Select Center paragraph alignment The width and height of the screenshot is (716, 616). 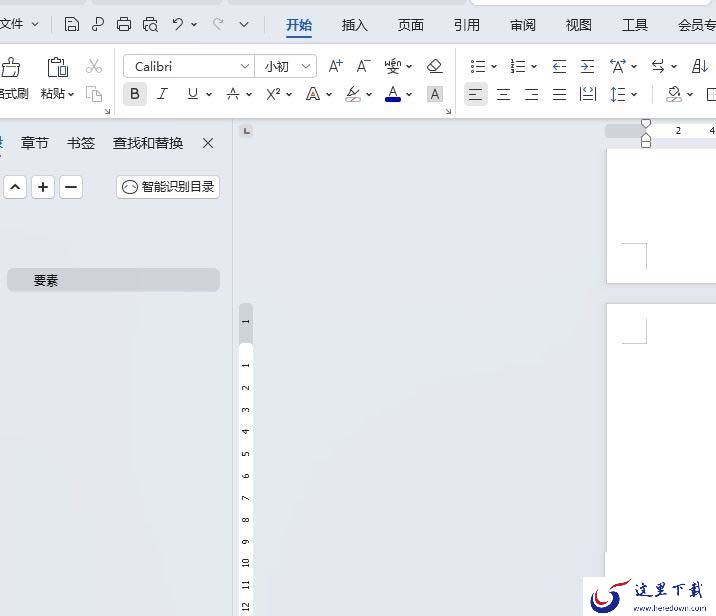(504, 95)
